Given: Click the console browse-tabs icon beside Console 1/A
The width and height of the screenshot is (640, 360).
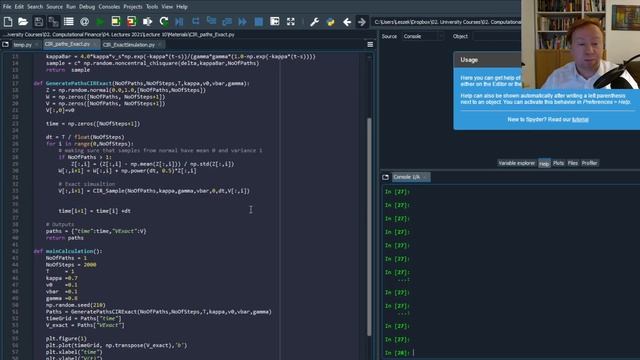Looking at the screenshot, I should 385,177.
